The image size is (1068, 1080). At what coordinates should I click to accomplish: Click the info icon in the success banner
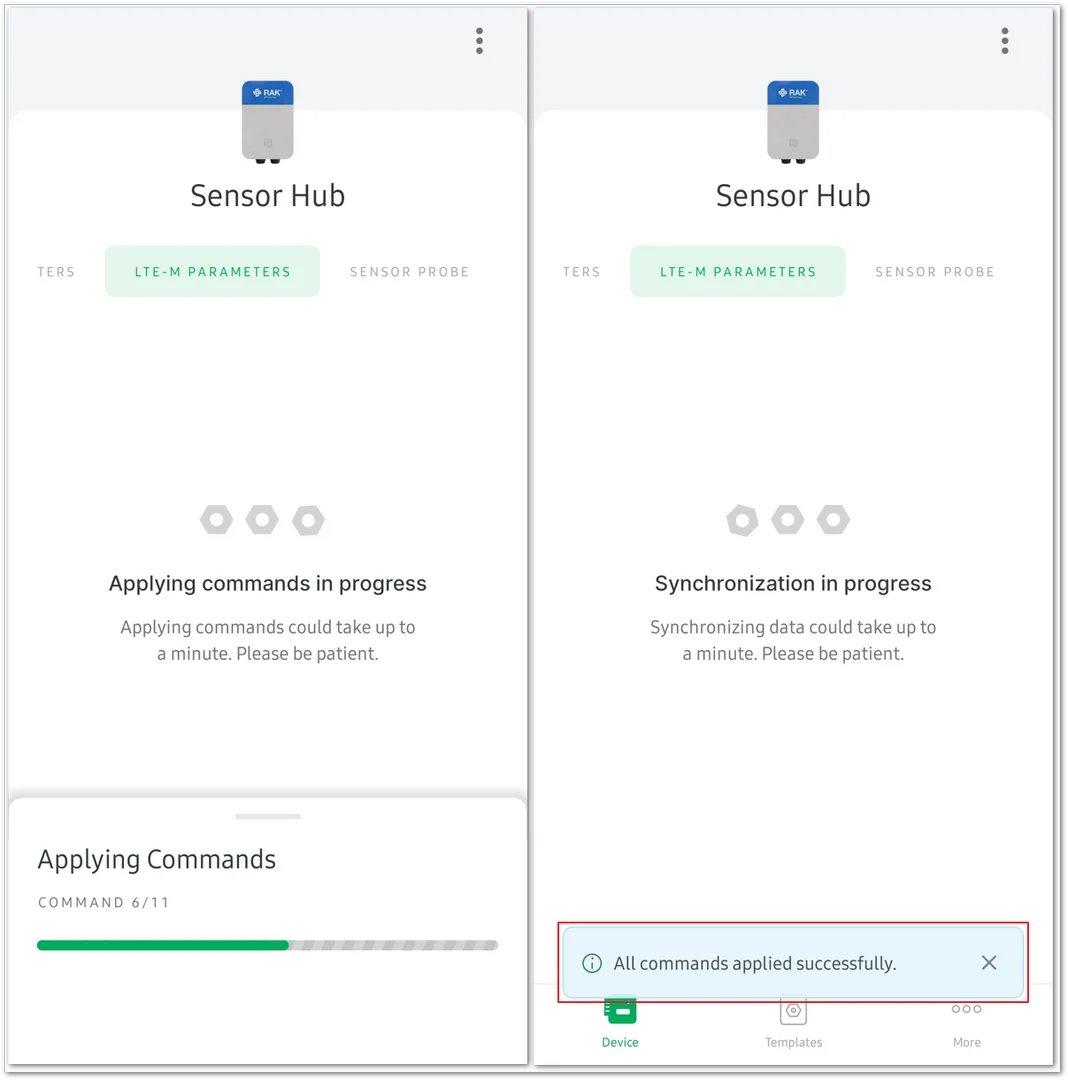591,963
